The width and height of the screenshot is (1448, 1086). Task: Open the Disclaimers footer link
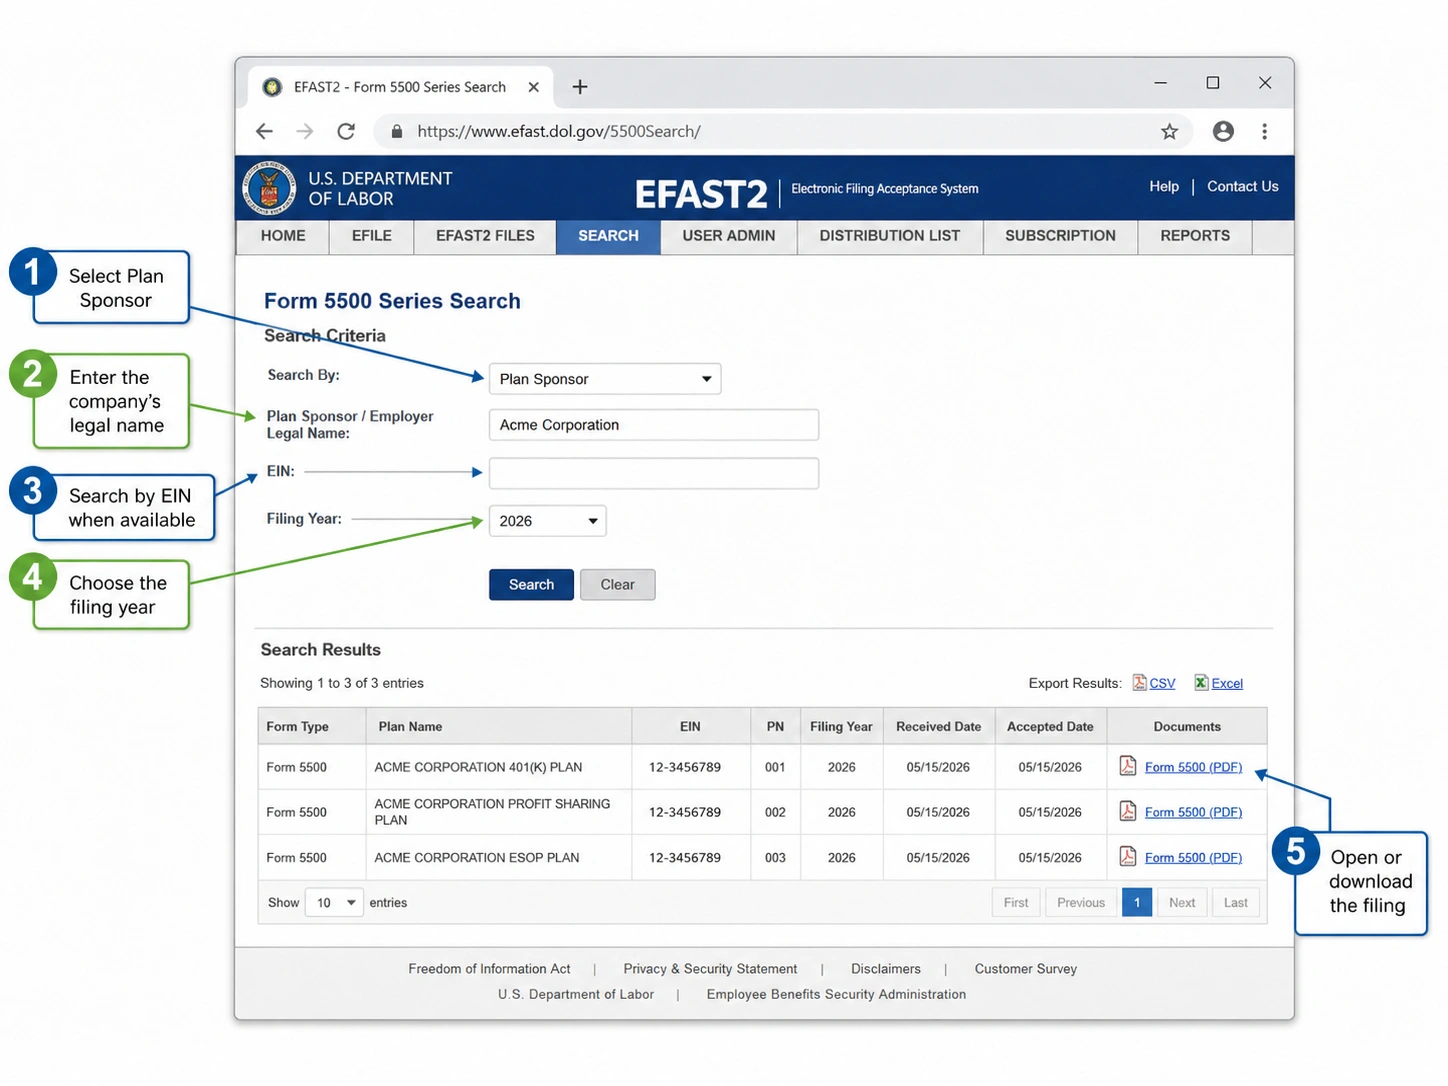click(x=886, y=969)
